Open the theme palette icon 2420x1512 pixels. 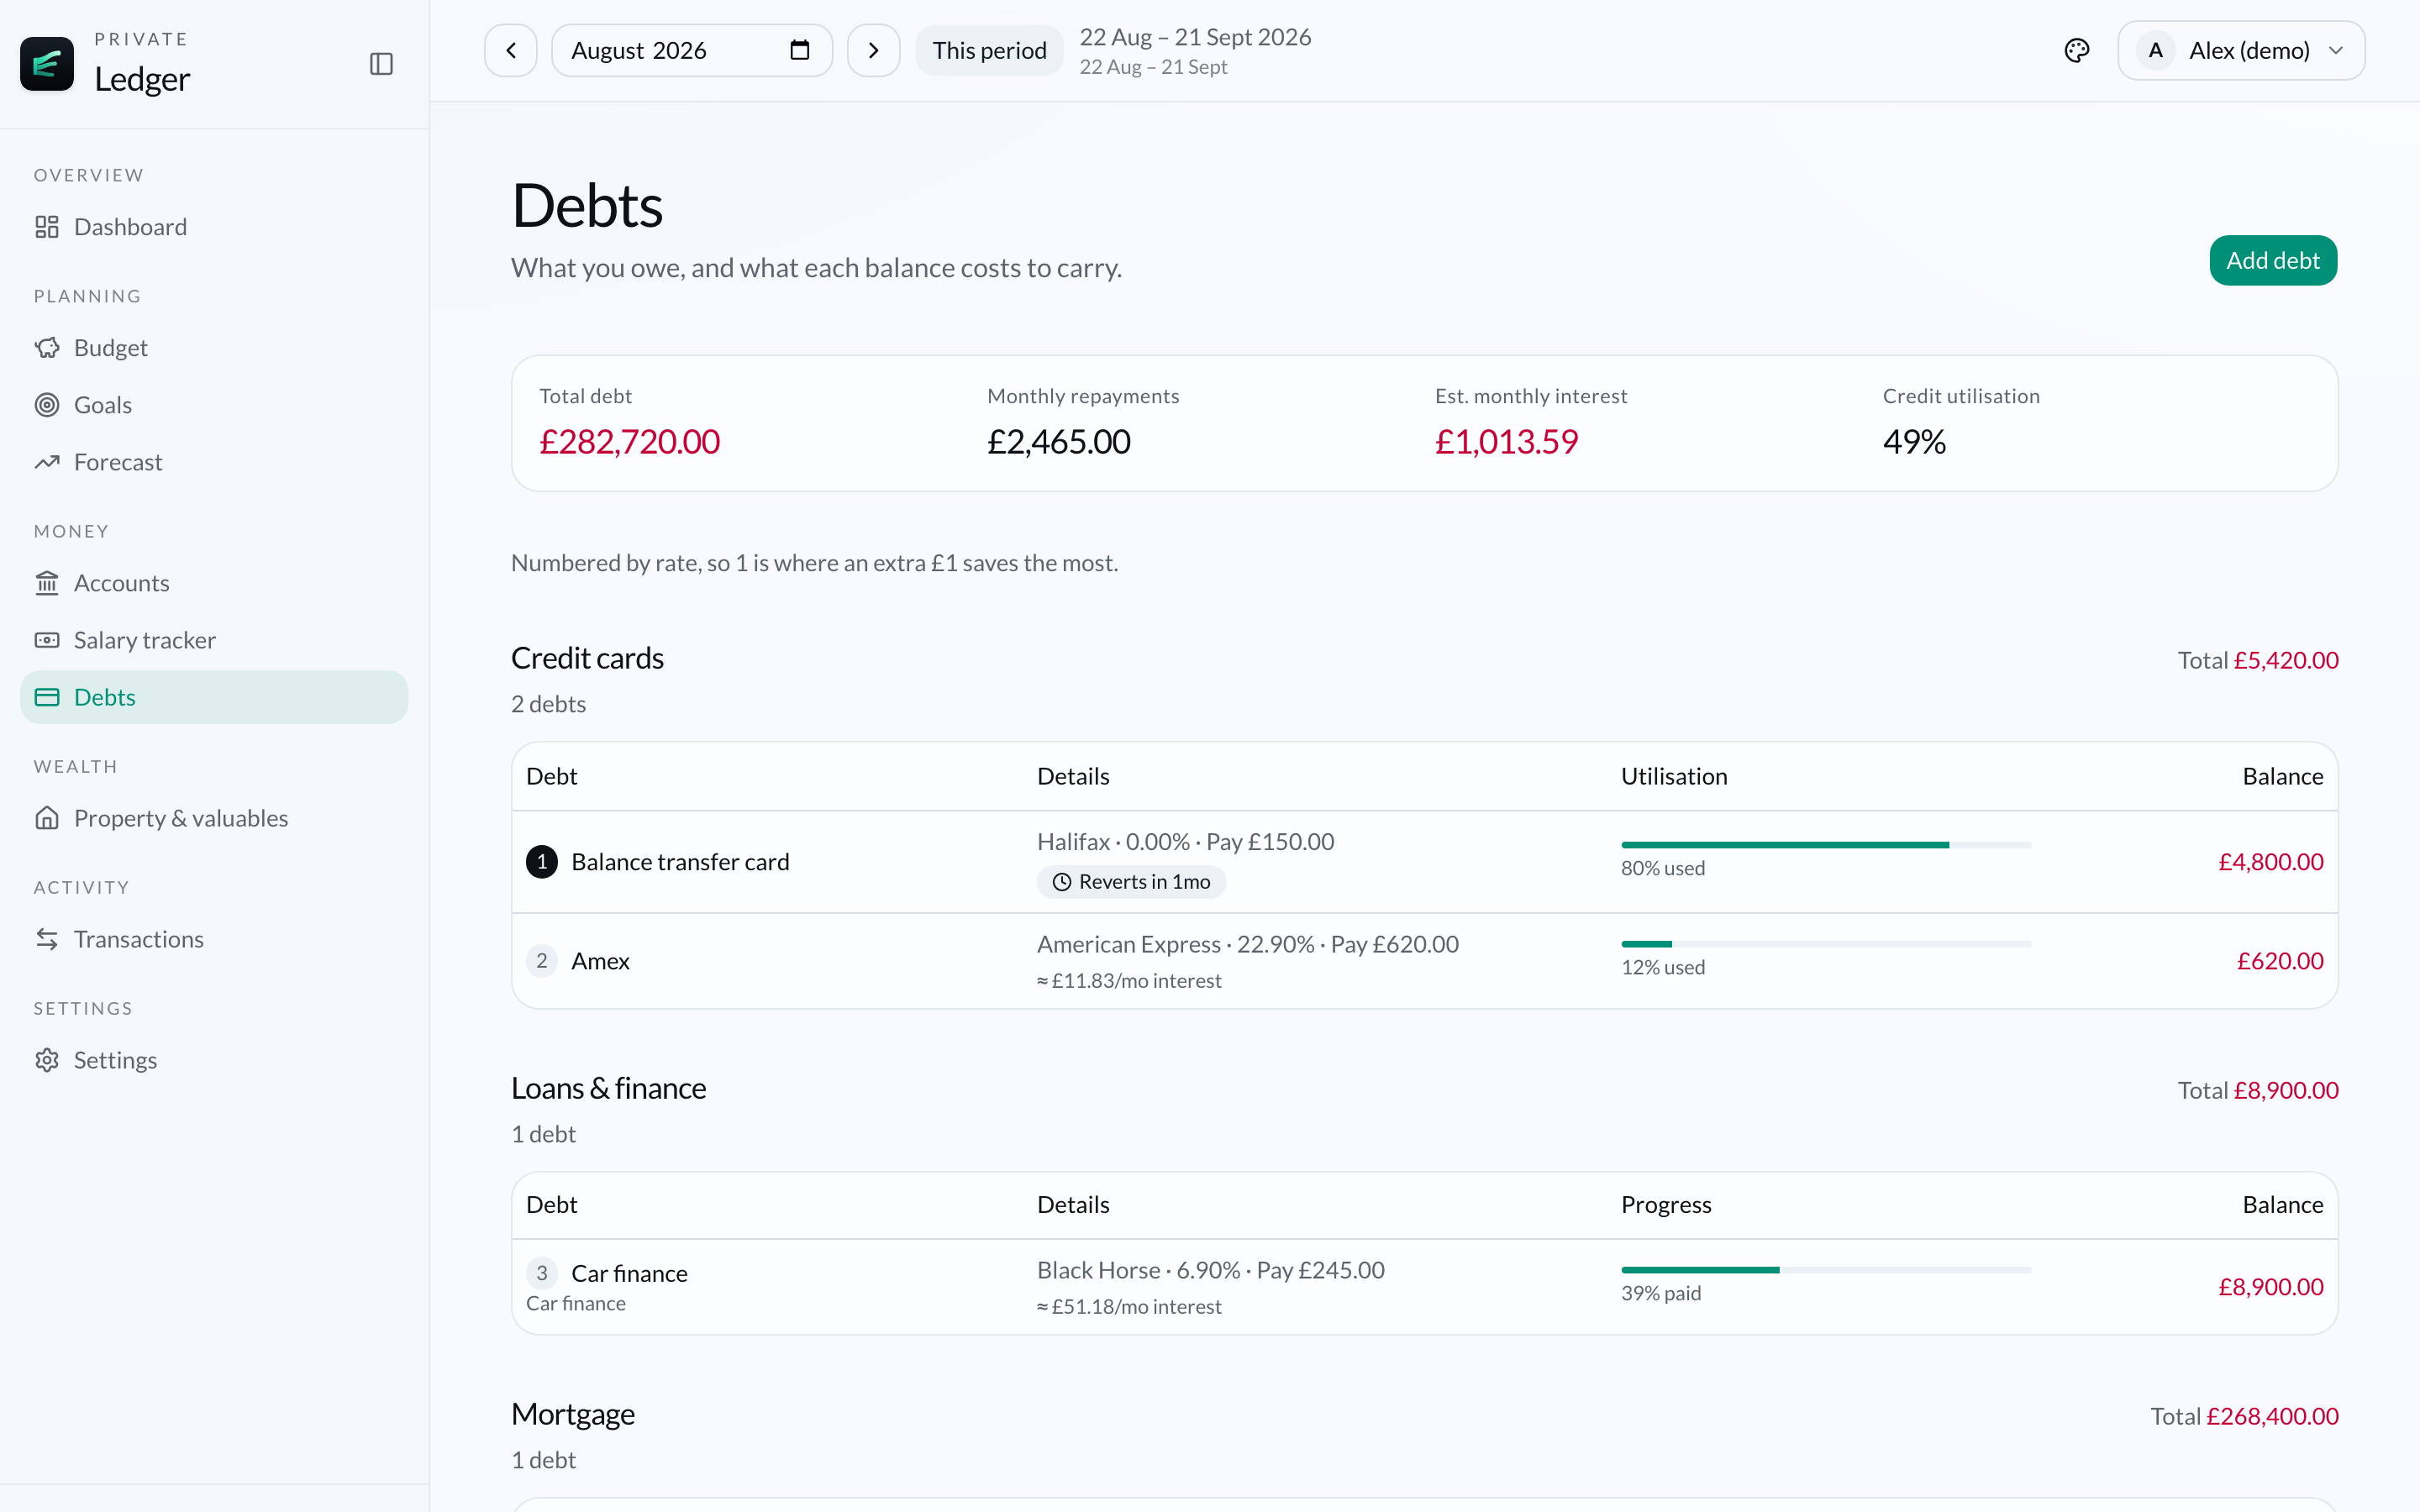(2077, 50)
